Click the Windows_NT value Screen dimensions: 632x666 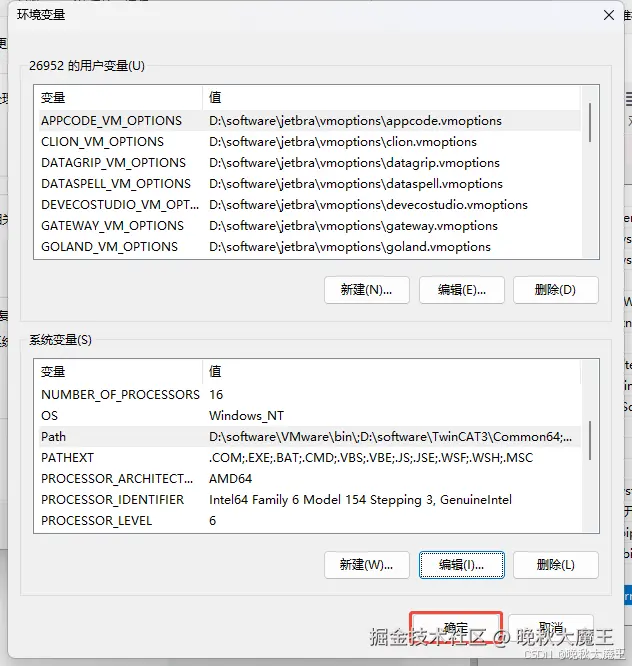(246, 416)
